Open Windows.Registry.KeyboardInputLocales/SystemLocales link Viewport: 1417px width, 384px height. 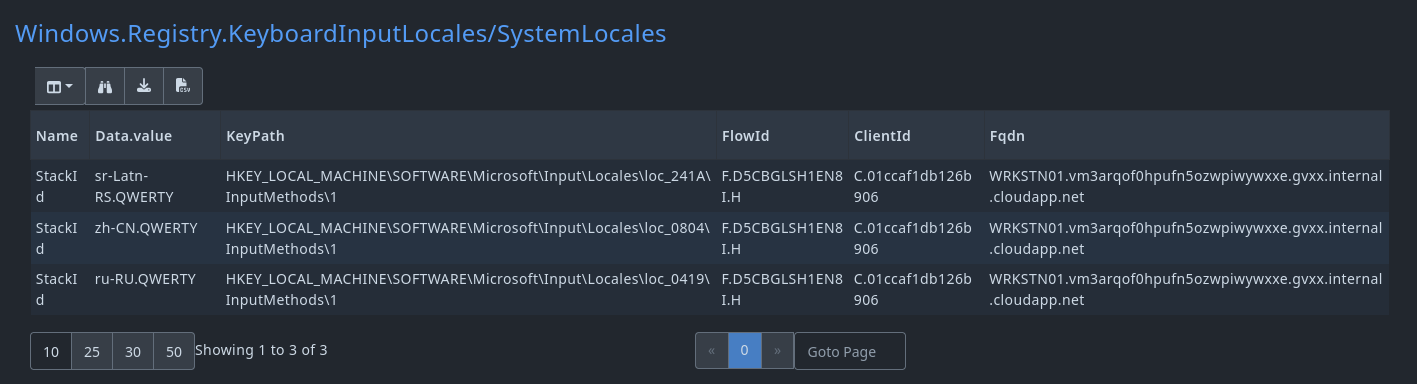pyautogui.click(x=340, y=33)
